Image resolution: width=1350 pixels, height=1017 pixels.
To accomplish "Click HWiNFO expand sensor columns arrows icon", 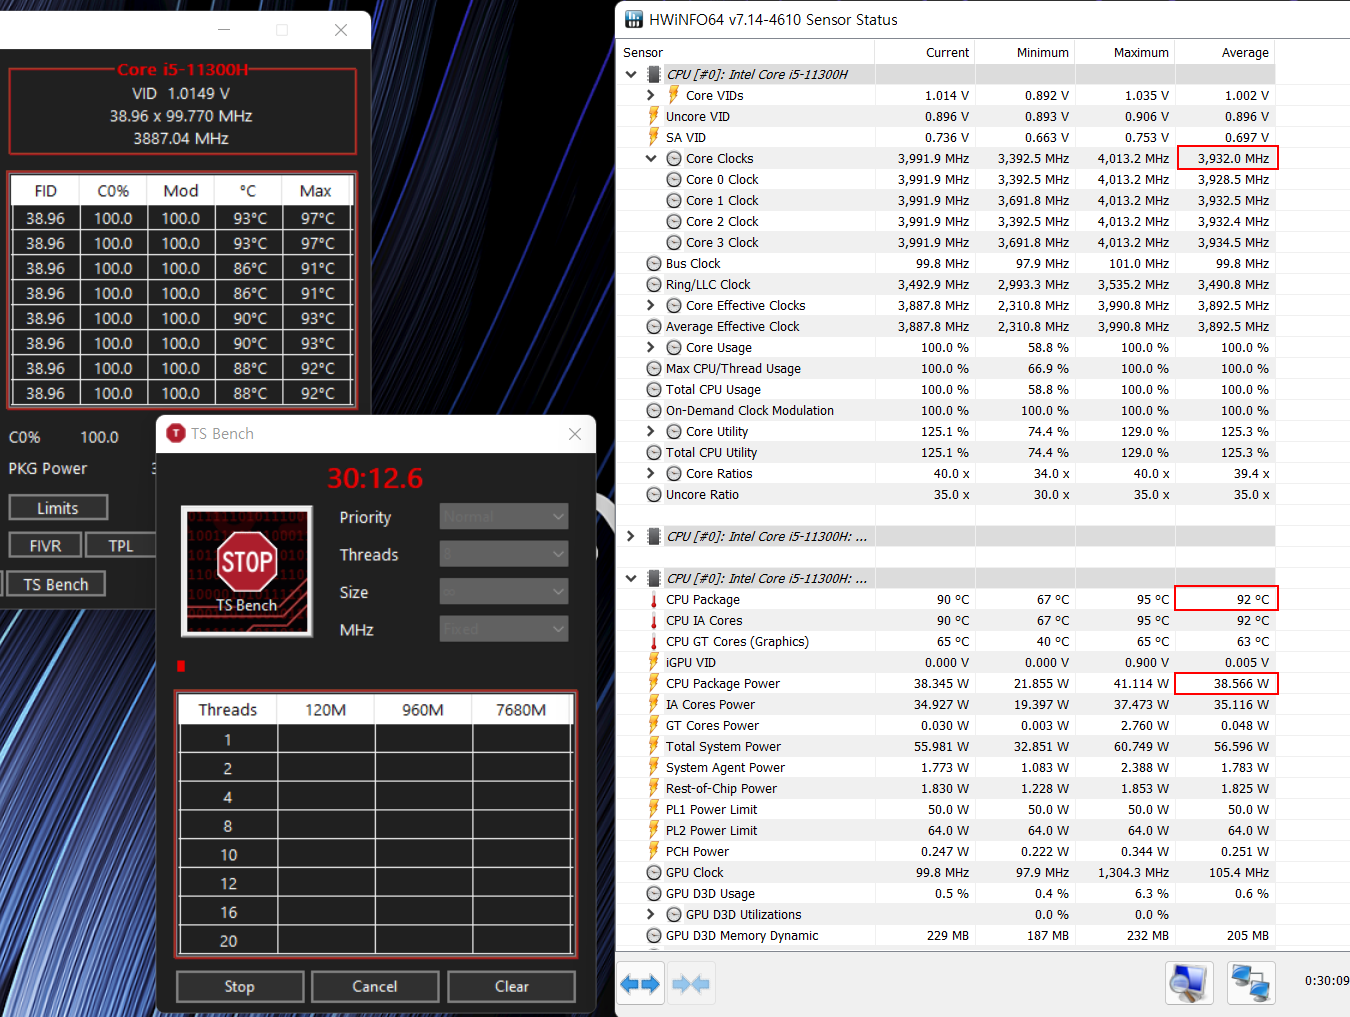I will 640,984.
